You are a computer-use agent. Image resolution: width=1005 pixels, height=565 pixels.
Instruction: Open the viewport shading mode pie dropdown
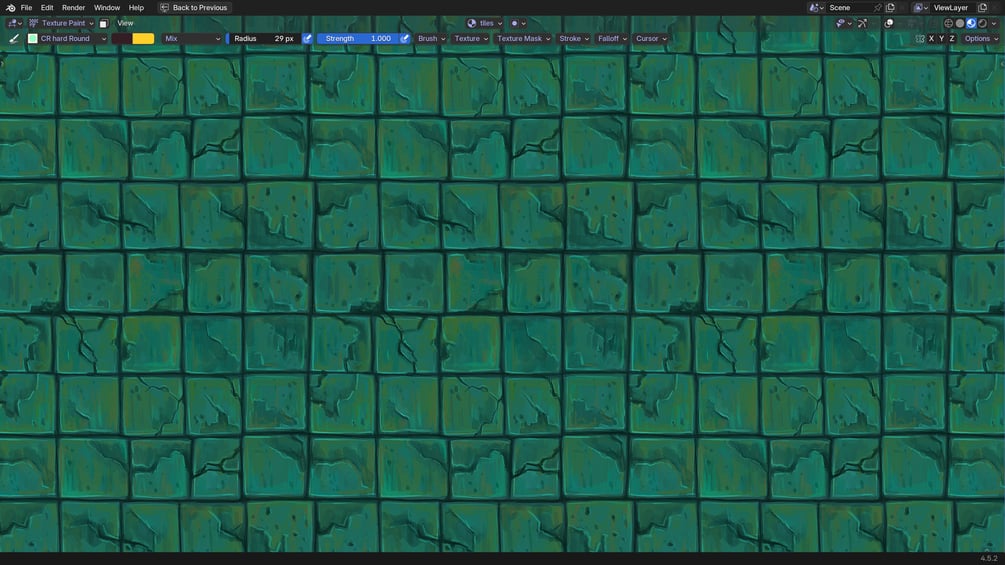518,23
